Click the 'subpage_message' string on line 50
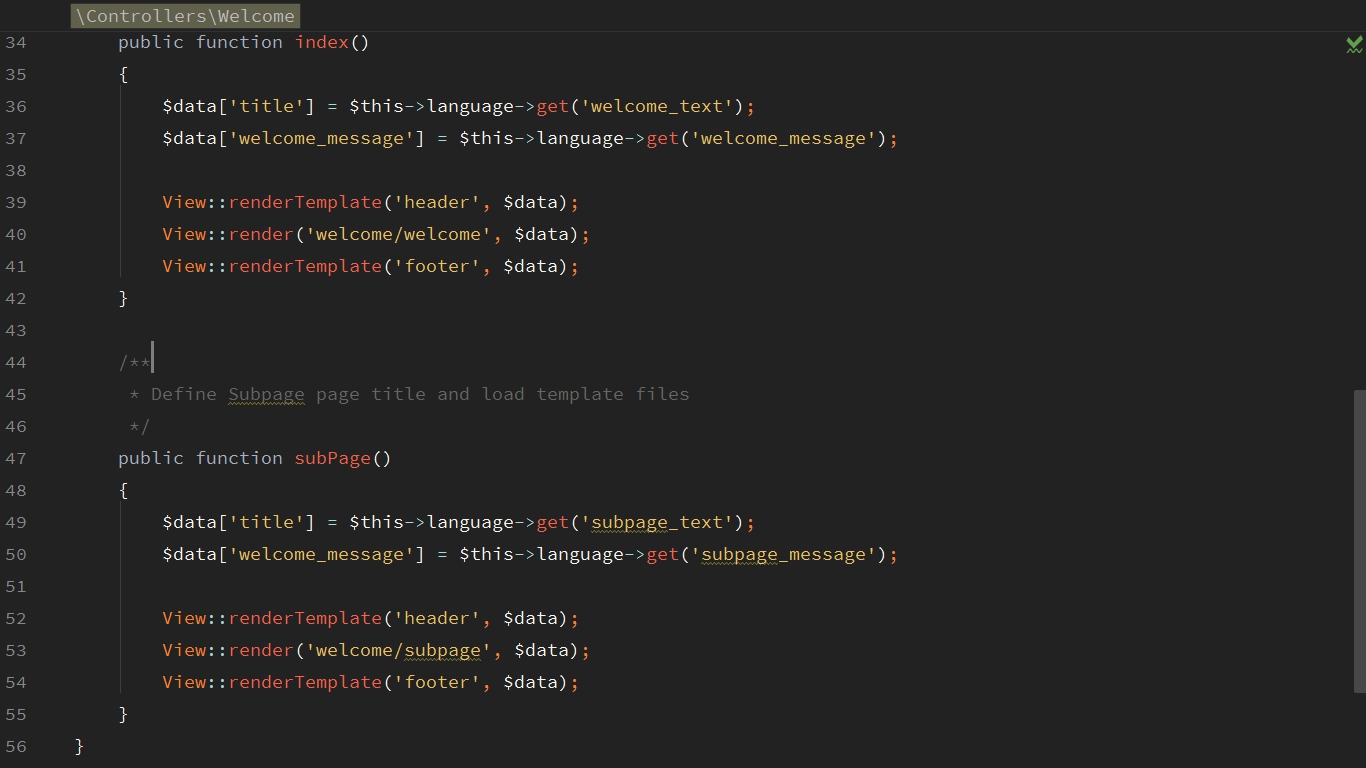Viewport: 1366px width, 768px height. [x=784, y=554]
